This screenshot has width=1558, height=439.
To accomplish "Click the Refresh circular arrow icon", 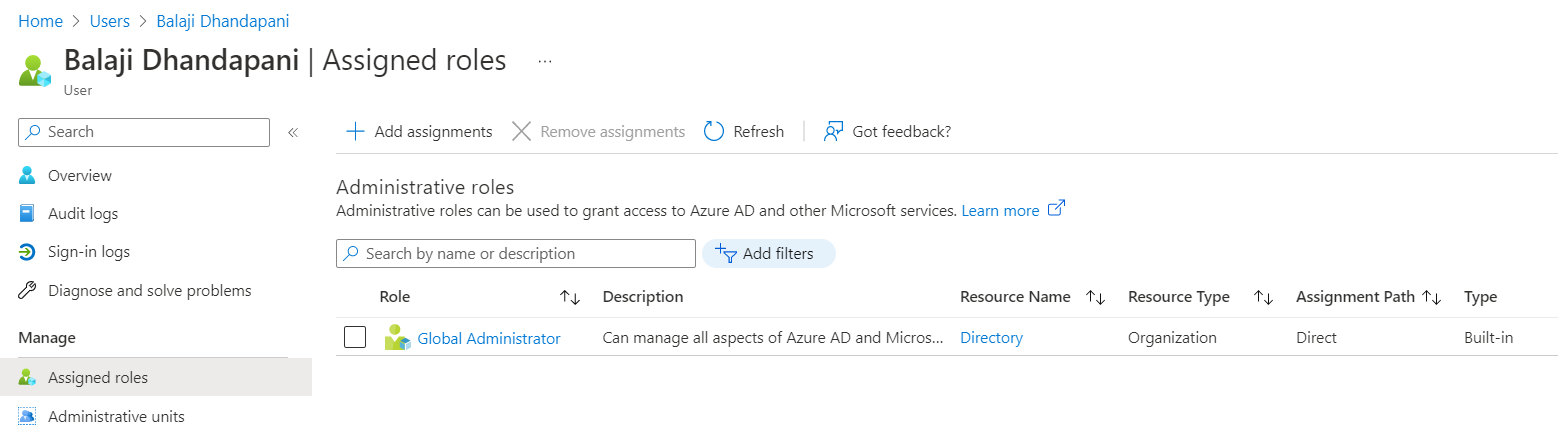I will (x=714, y=131).
